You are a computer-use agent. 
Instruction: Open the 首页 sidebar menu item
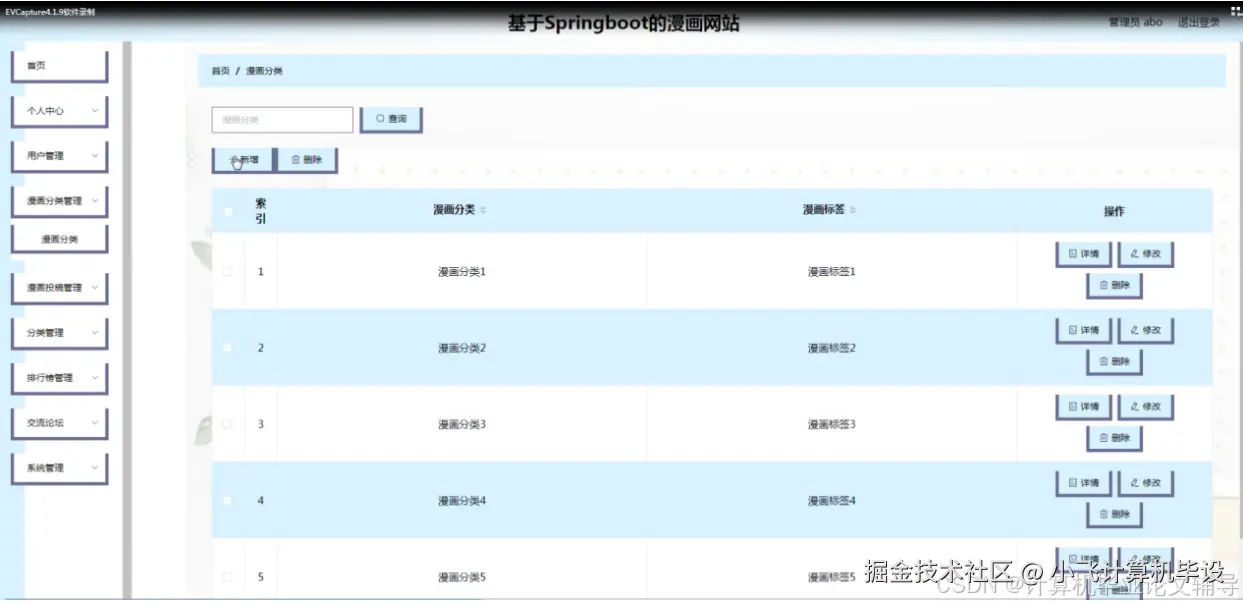coord(58,66)
